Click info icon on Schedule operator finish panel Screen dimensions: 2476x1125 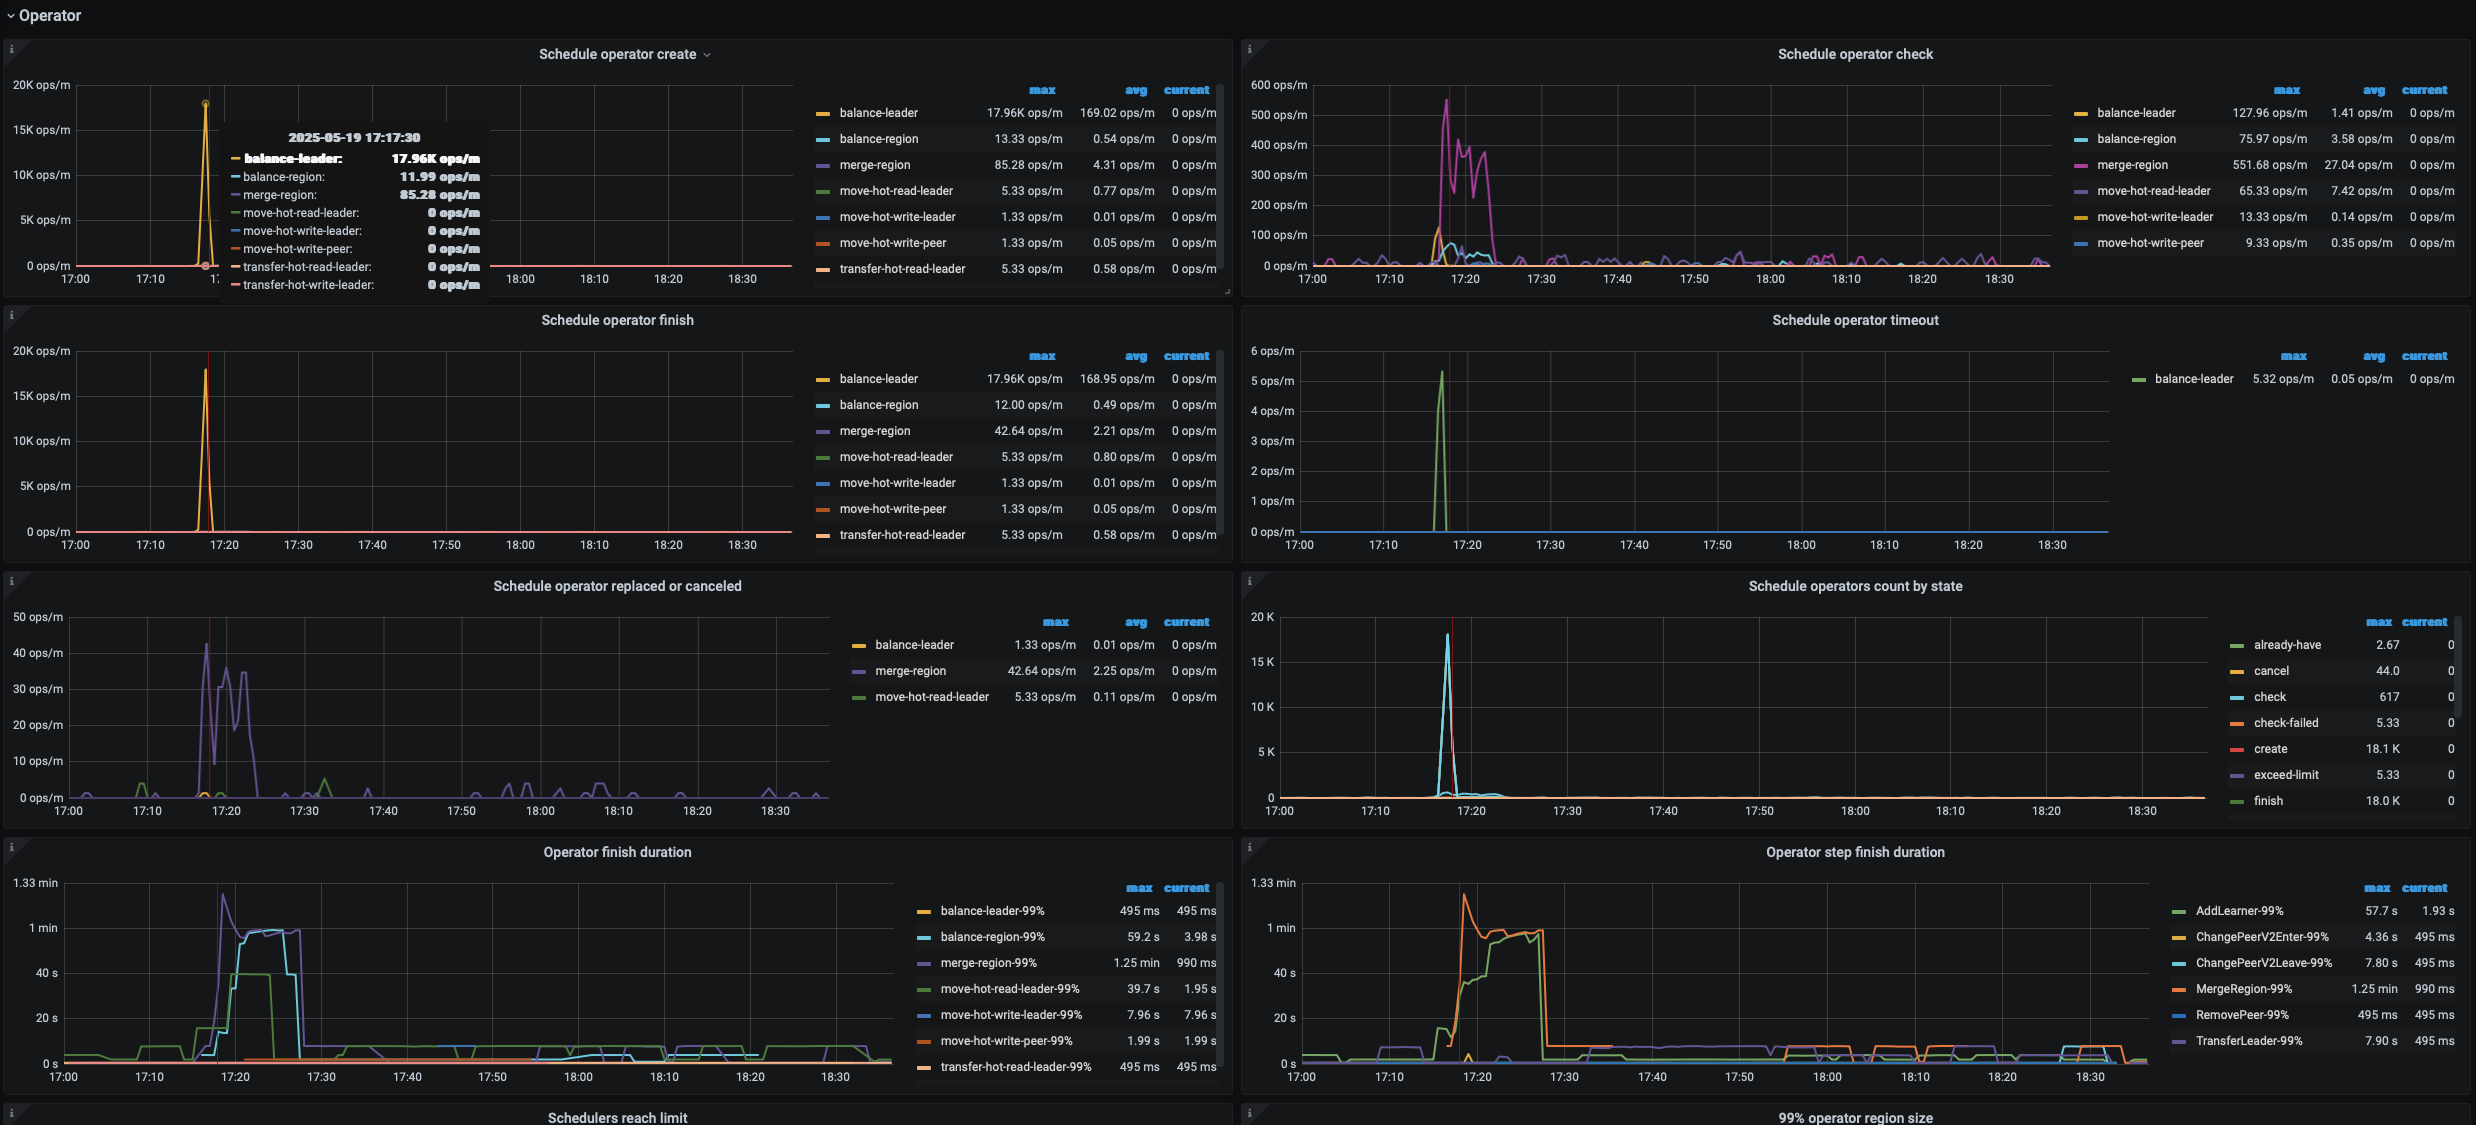point(12,315)
